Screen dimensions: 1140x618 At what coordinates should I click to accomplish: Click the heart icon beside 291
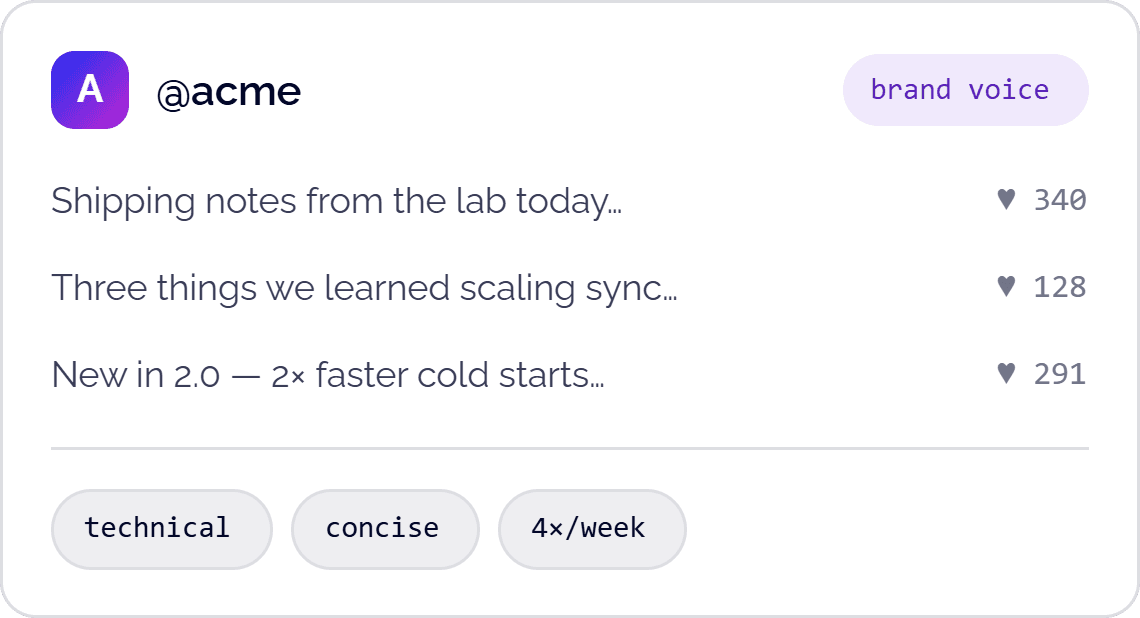point(1006,374)
